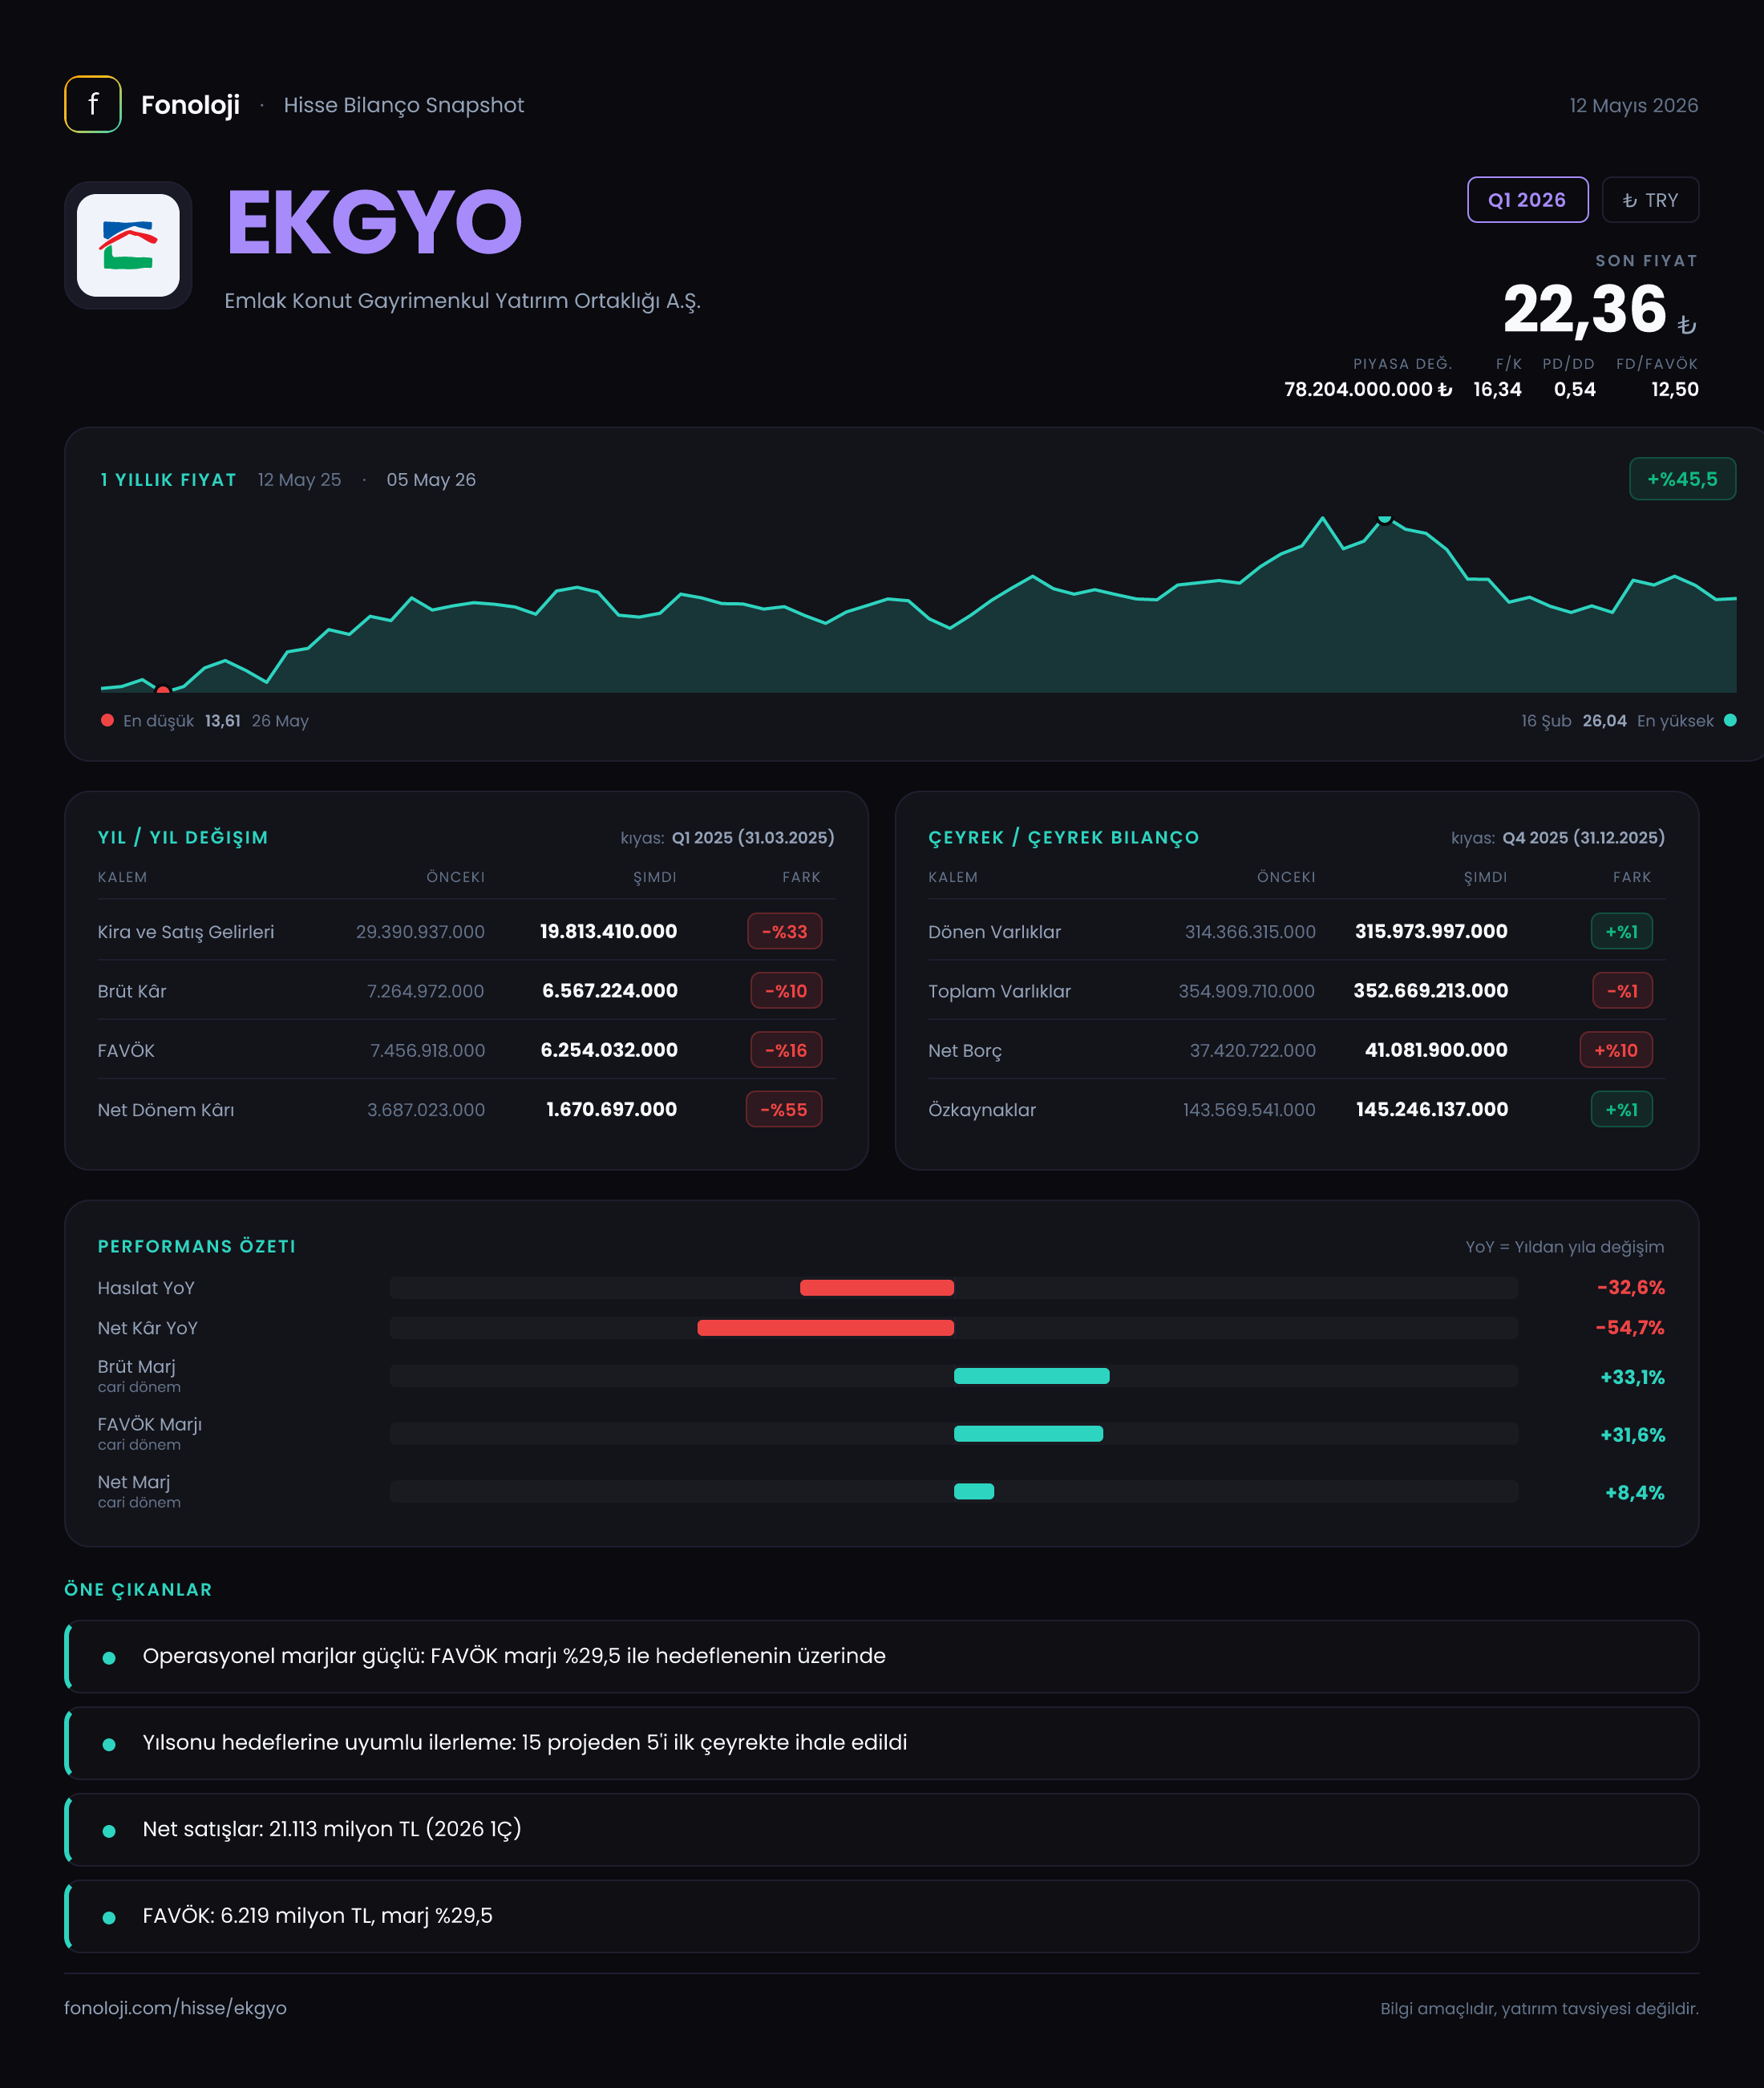Click the Net Kâr YoY red bar
Screen dimensions: 1764x2088
825,1328
